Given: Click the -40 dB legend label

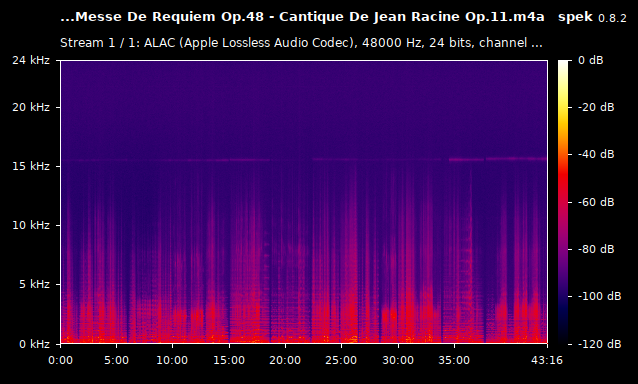Looking at the screenshot, I should pyautogui.click(x=596, y=155).
